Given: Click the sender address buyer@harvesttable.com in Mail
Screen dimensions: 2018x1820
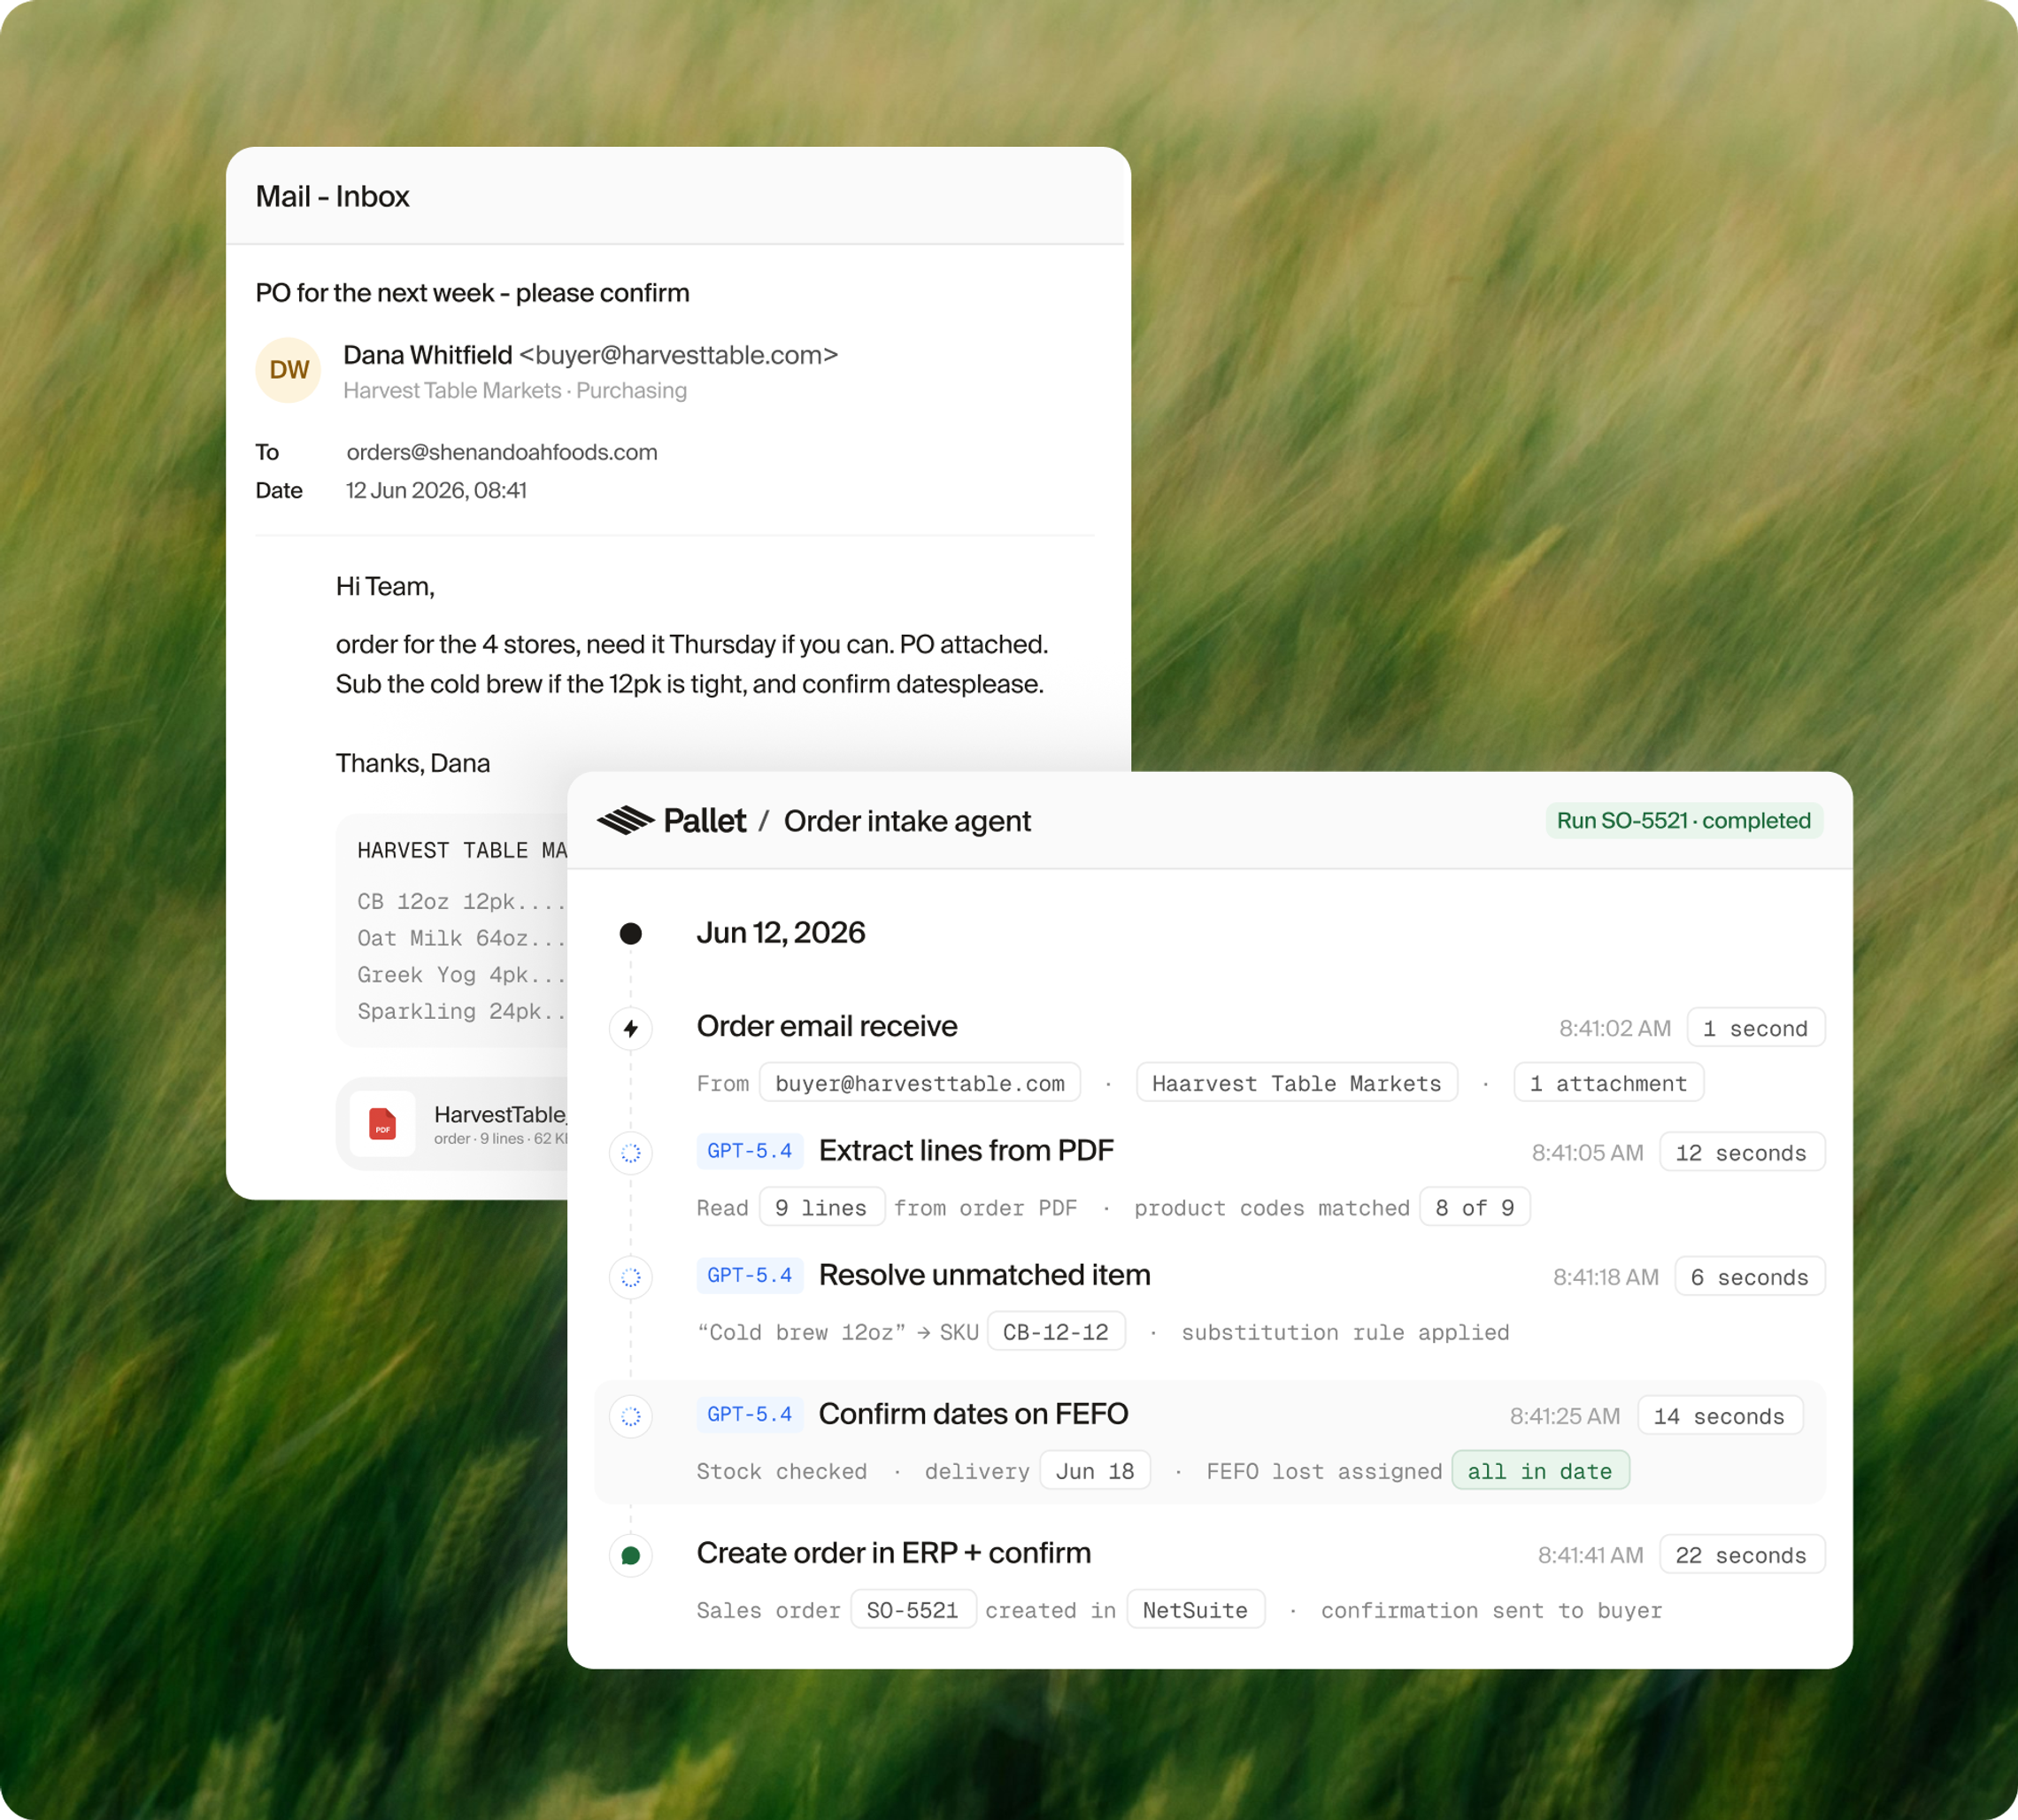Looking at the screenshot, I should (x=678, y=355).
